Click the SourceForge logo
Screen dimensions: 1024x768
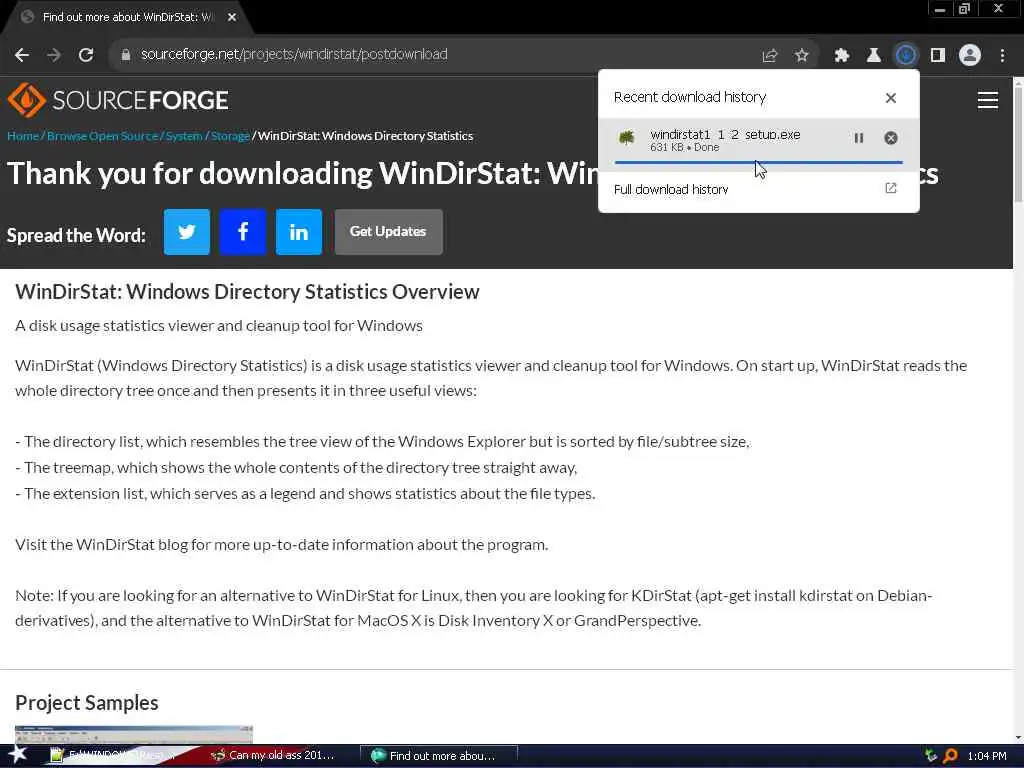[x=118, y=100]
